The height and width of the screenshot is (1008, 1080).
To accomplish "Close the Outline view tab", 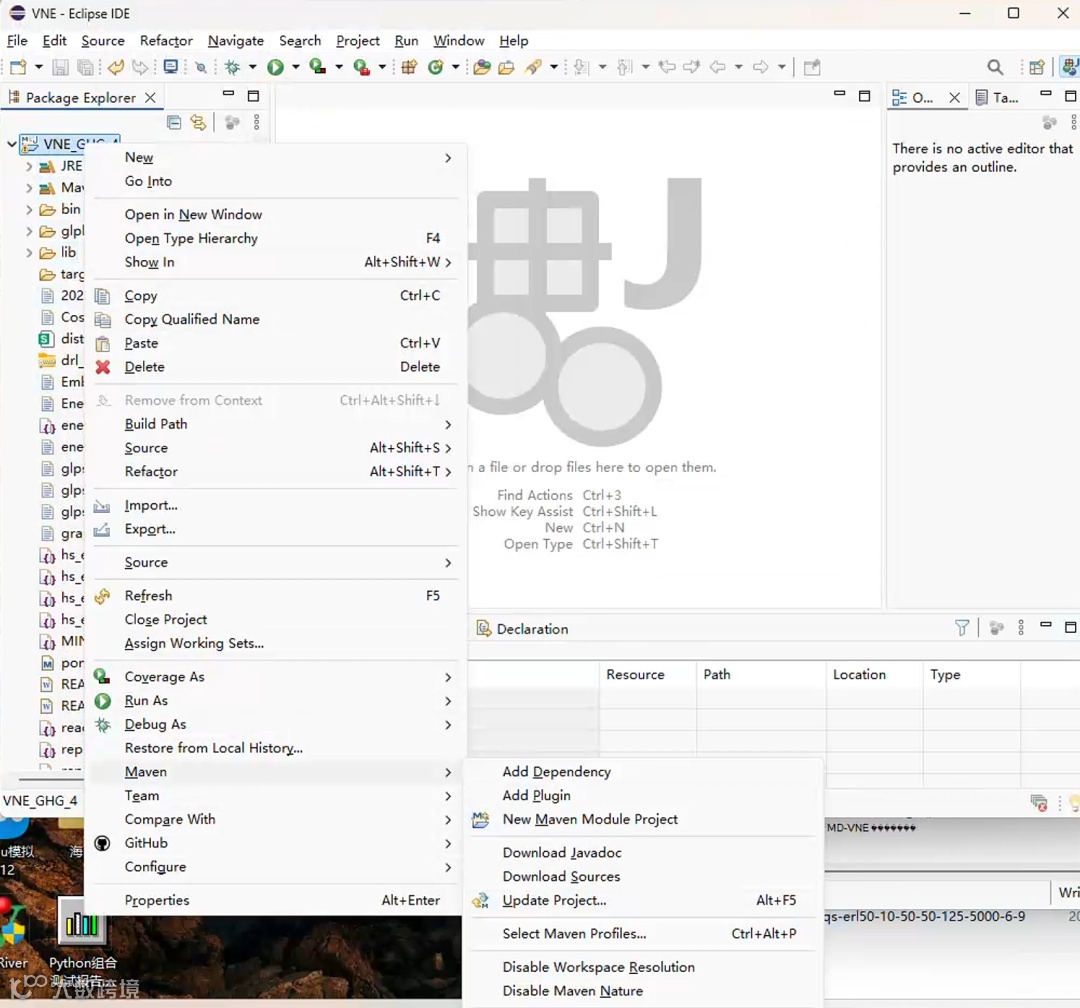I will [x=954, y=98].
